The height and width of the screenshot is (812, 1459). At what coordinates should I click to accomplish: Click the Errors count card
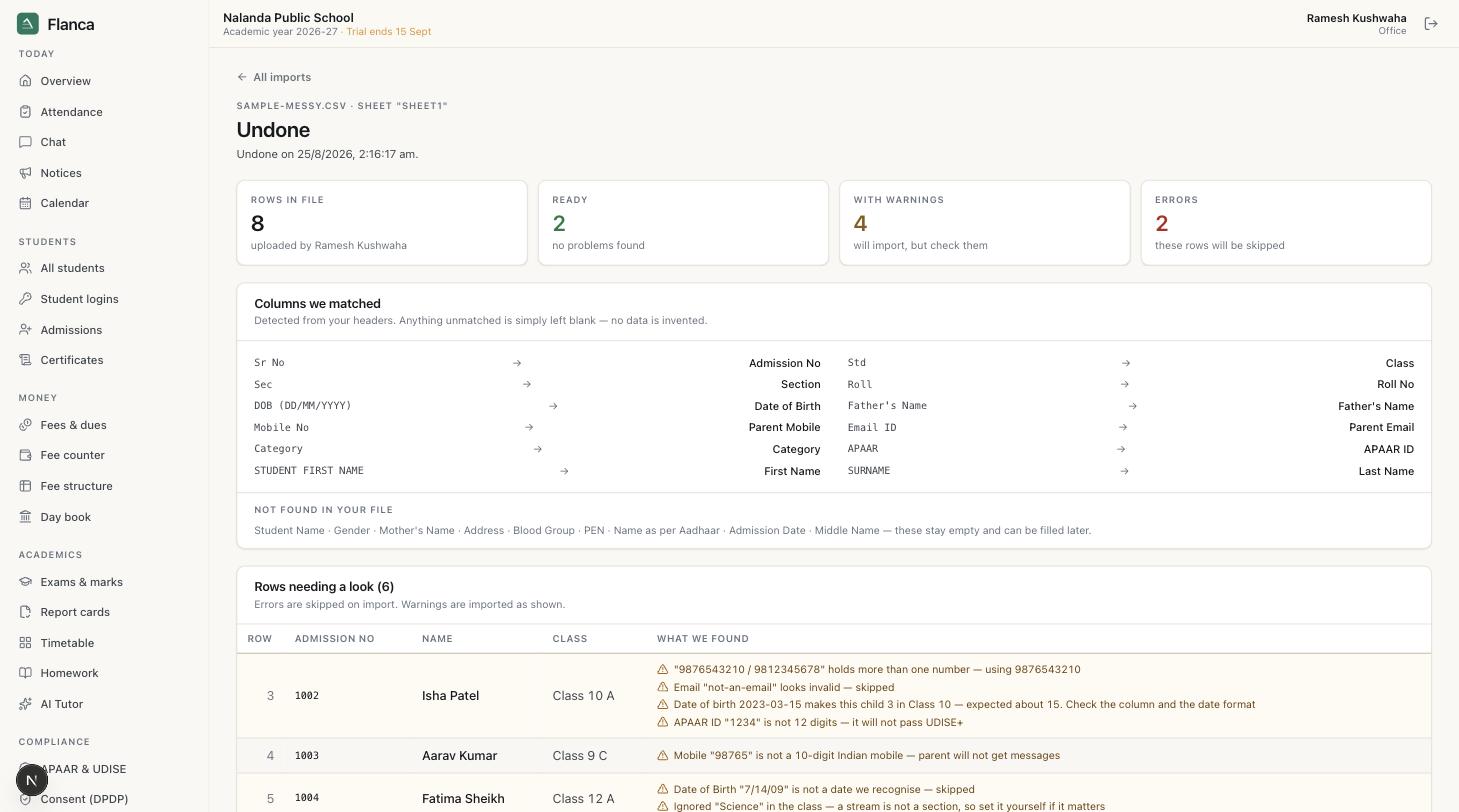point(1286,223)
